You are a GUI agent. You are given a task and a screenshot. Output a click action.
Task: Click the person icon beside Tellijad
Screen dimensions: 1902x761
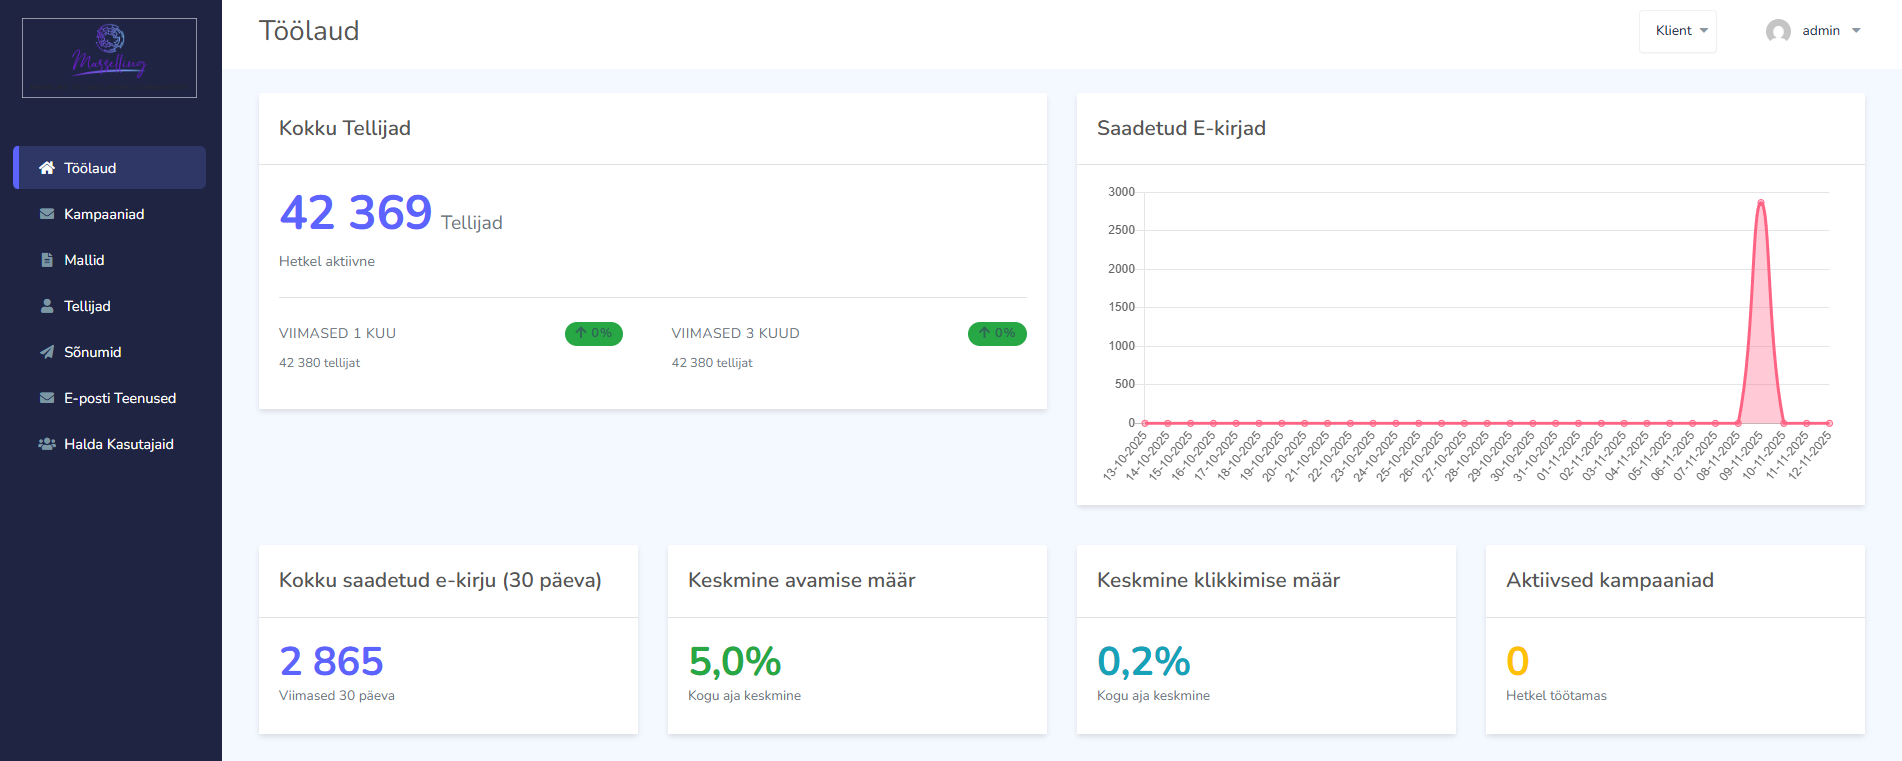coord(47,306)
